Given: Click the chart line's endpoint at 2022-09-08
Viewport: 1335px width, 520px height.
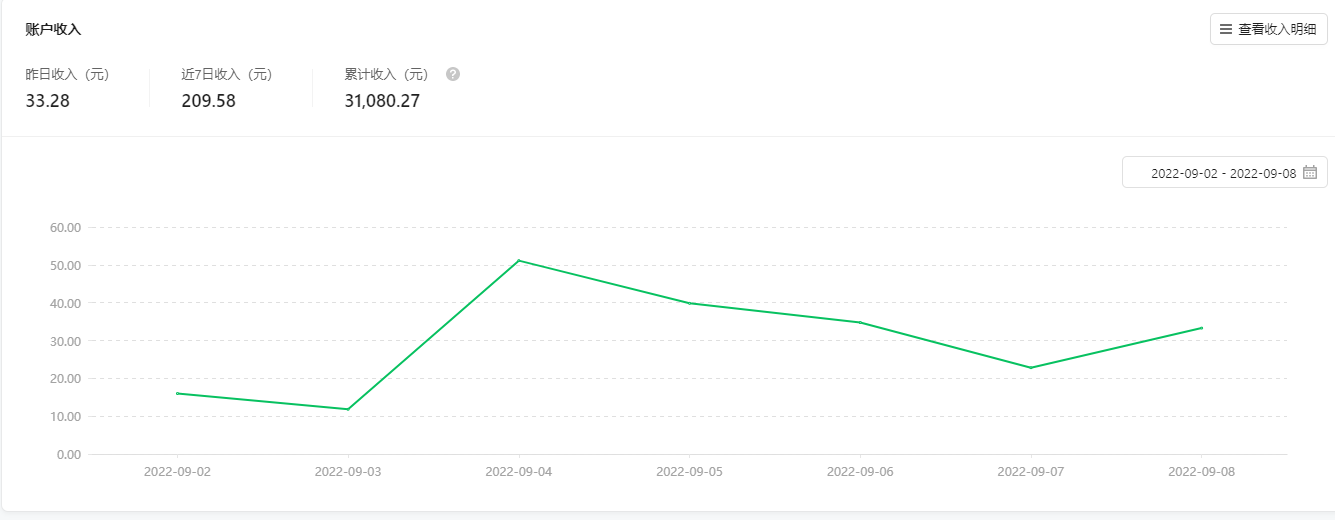Looking at the screenshot, I should coord(1201,328).
